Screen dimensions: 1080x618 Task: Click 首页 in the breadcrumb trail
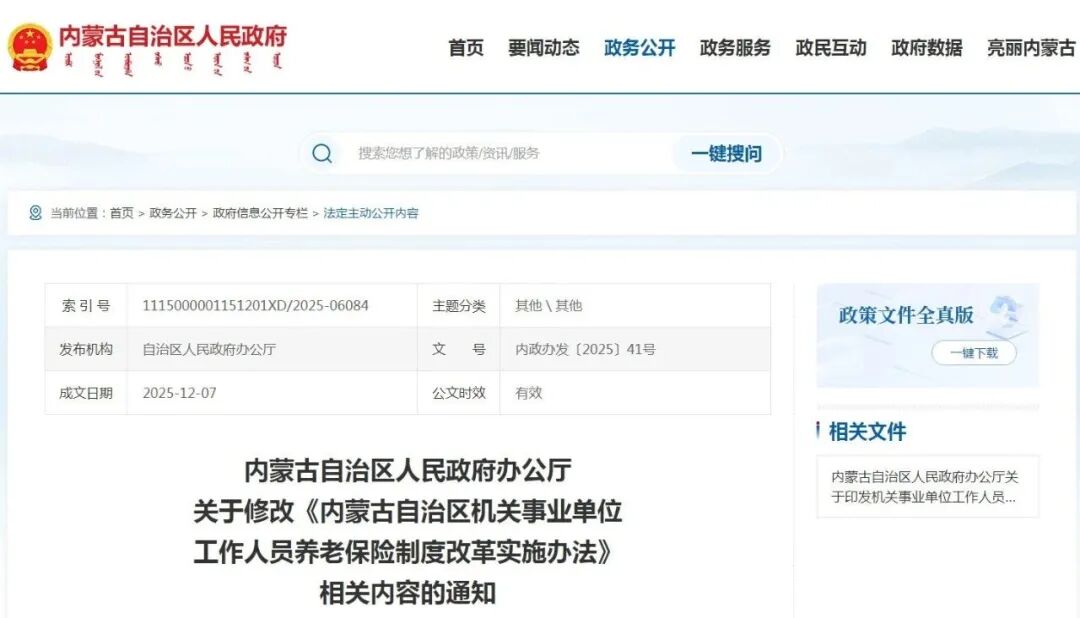tap(121, 213)
